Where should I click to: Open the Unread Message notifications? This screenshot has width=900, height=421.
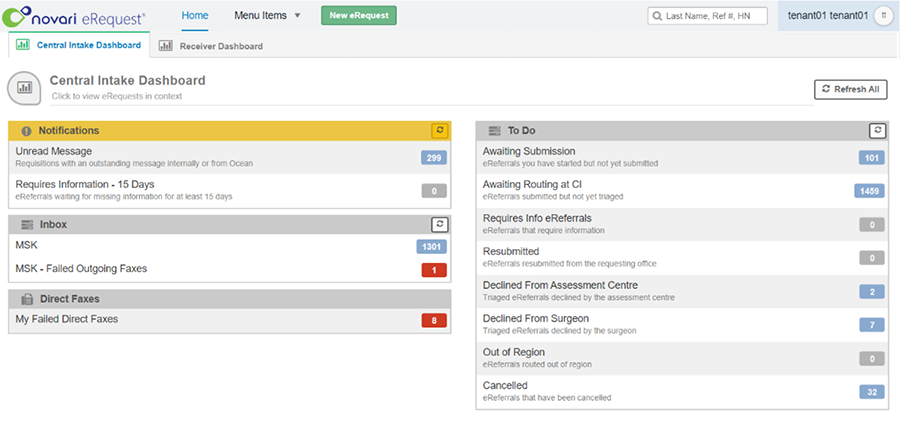(230, 157)
